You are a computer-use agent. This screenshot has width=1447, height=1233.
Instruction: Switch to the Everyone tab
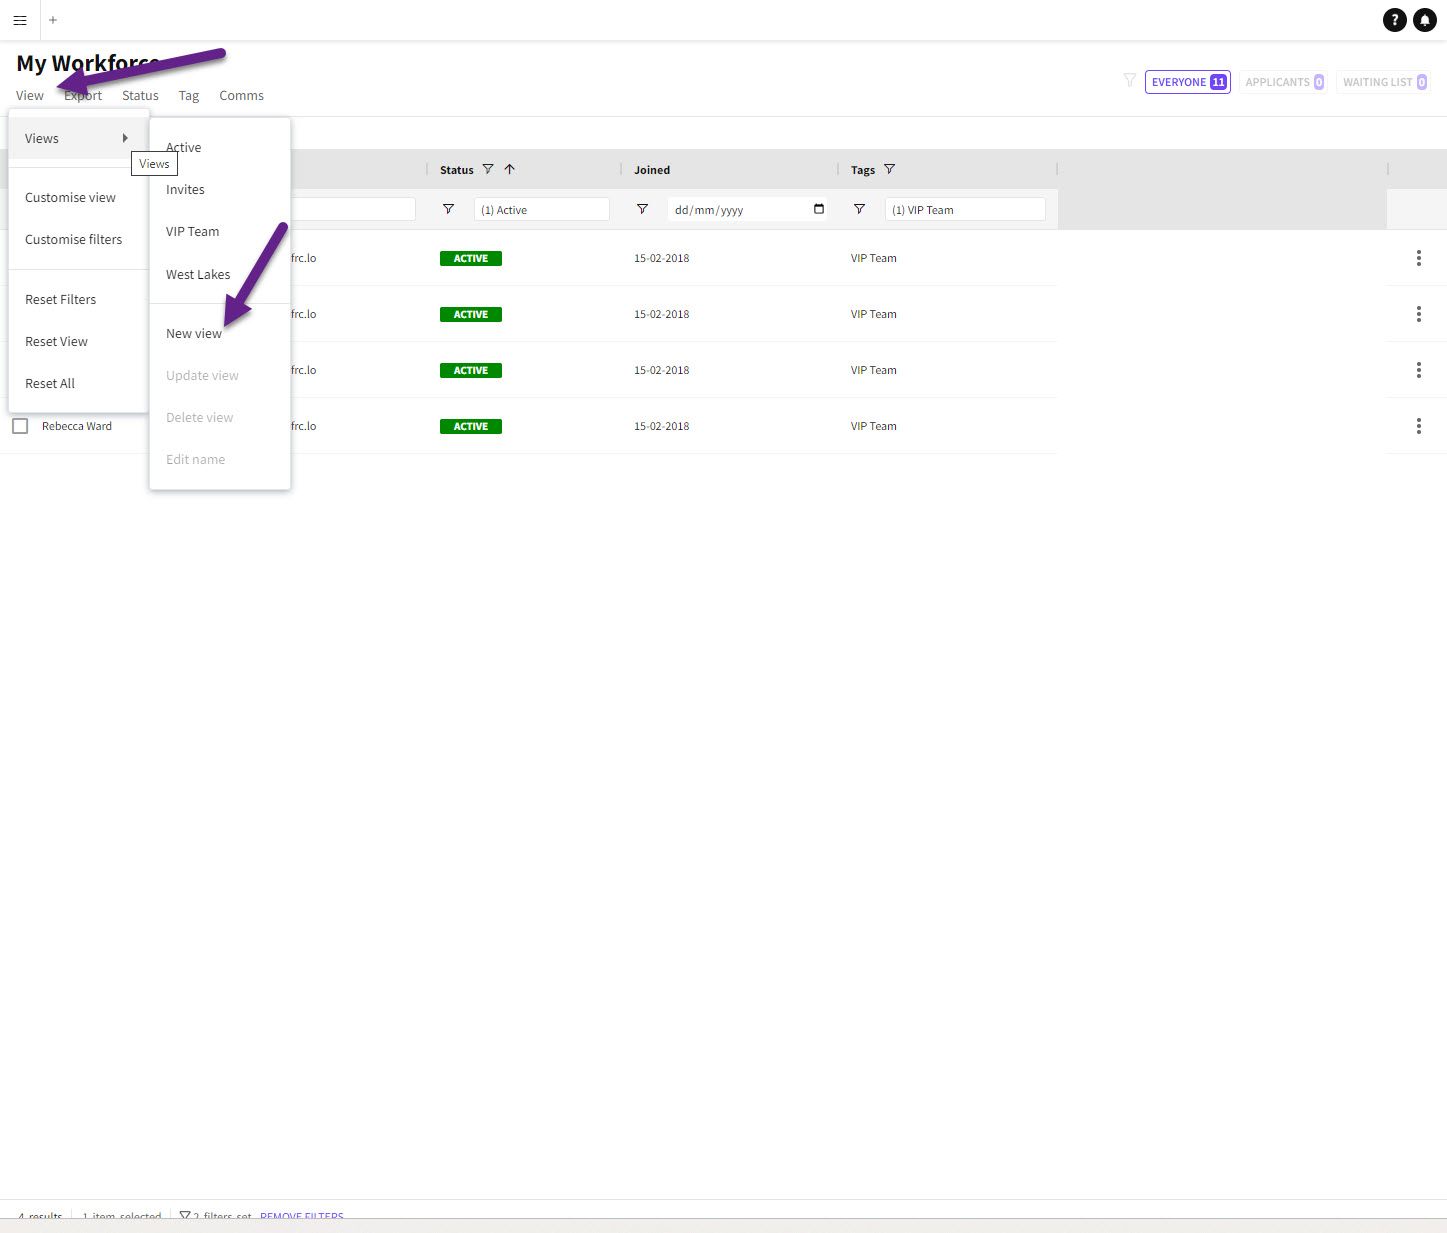point(1187,82)
